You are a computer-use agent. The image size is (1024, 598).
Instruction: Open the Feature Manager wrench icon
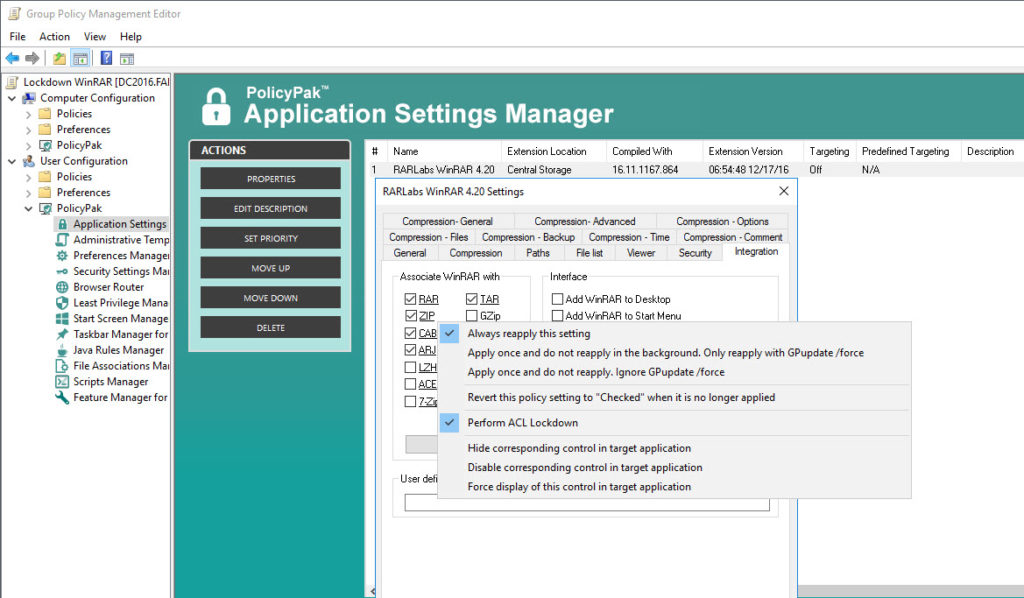pos(62,398)
